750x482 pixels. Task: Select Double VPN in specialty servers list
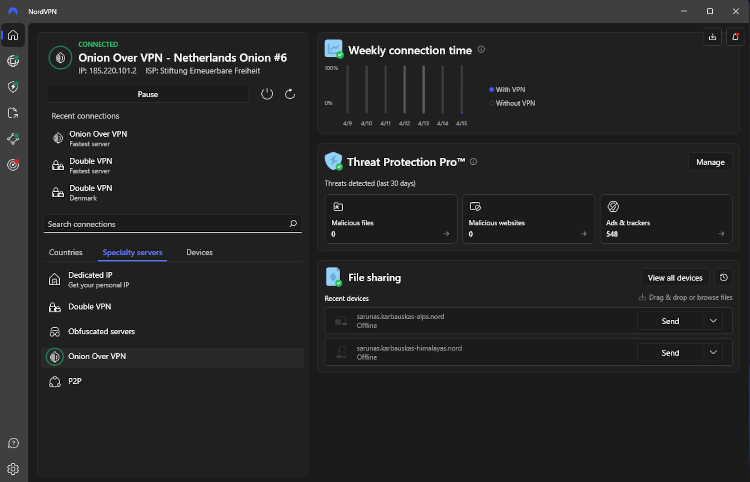coord(173,307)
